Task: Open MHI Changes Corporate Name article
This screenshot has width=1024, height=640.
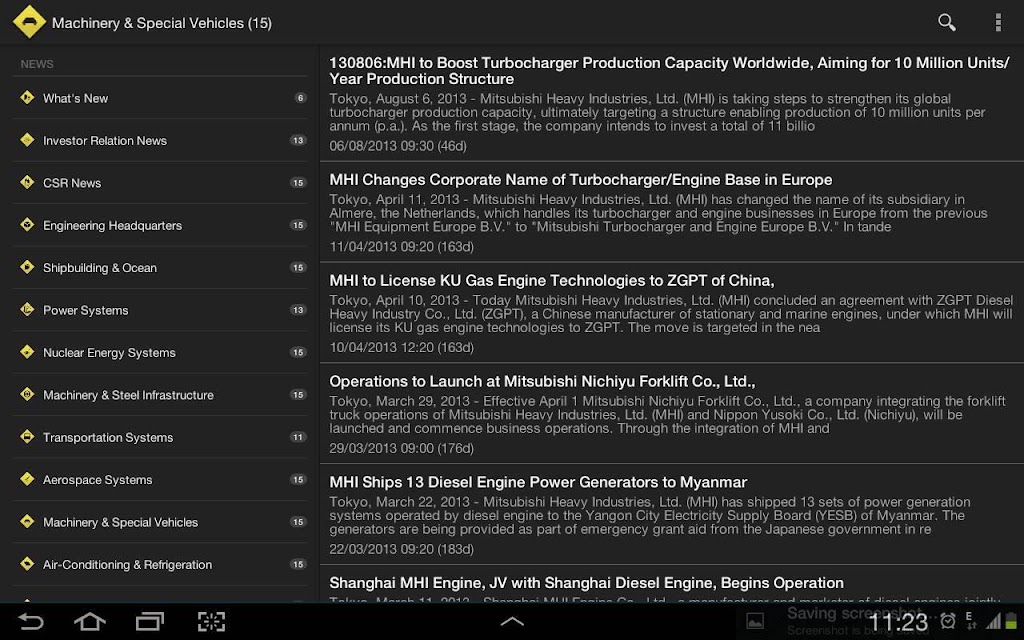Action: point(672,212)
